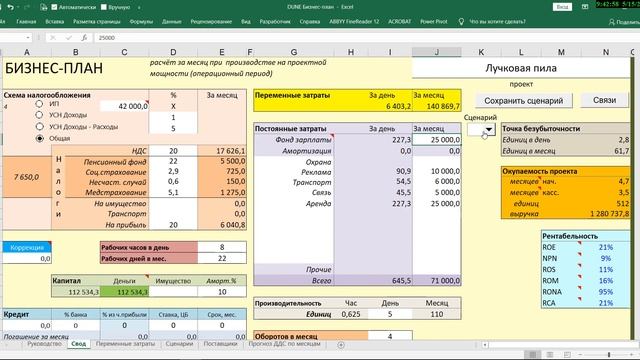The image size is (640, 360).
Task: Select the green Деньги 112 534,3 cell
Action: click(124, 292)
